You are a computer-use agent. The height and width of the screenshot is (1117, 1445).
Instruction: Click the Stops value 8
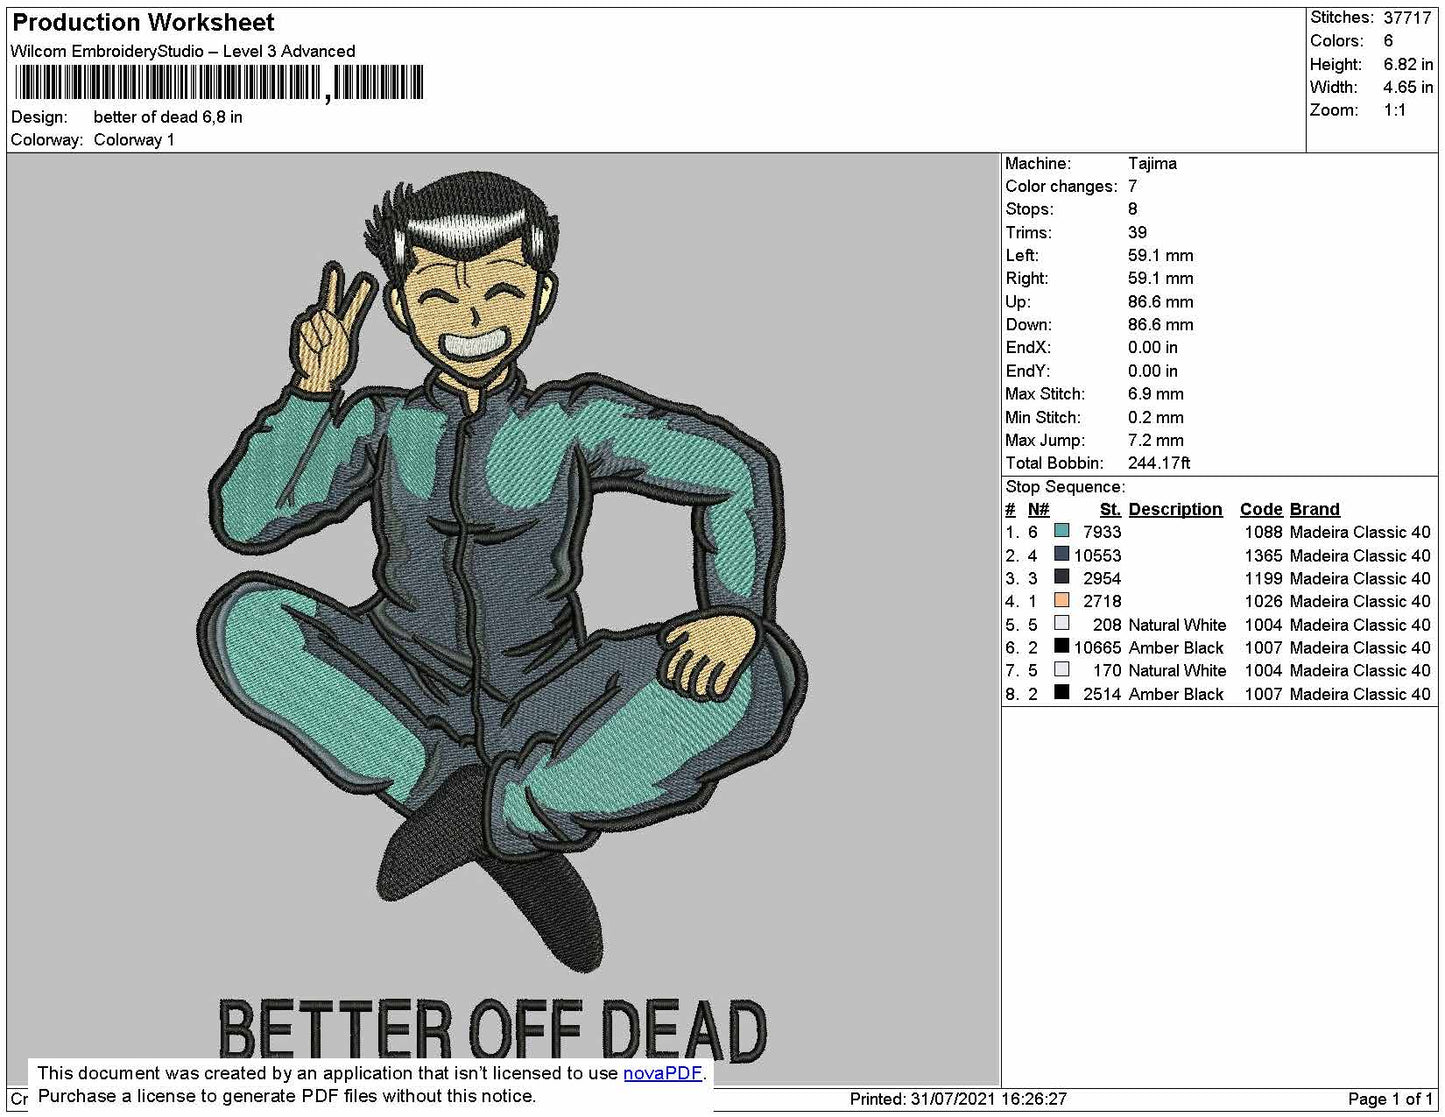click(1132, 209)
